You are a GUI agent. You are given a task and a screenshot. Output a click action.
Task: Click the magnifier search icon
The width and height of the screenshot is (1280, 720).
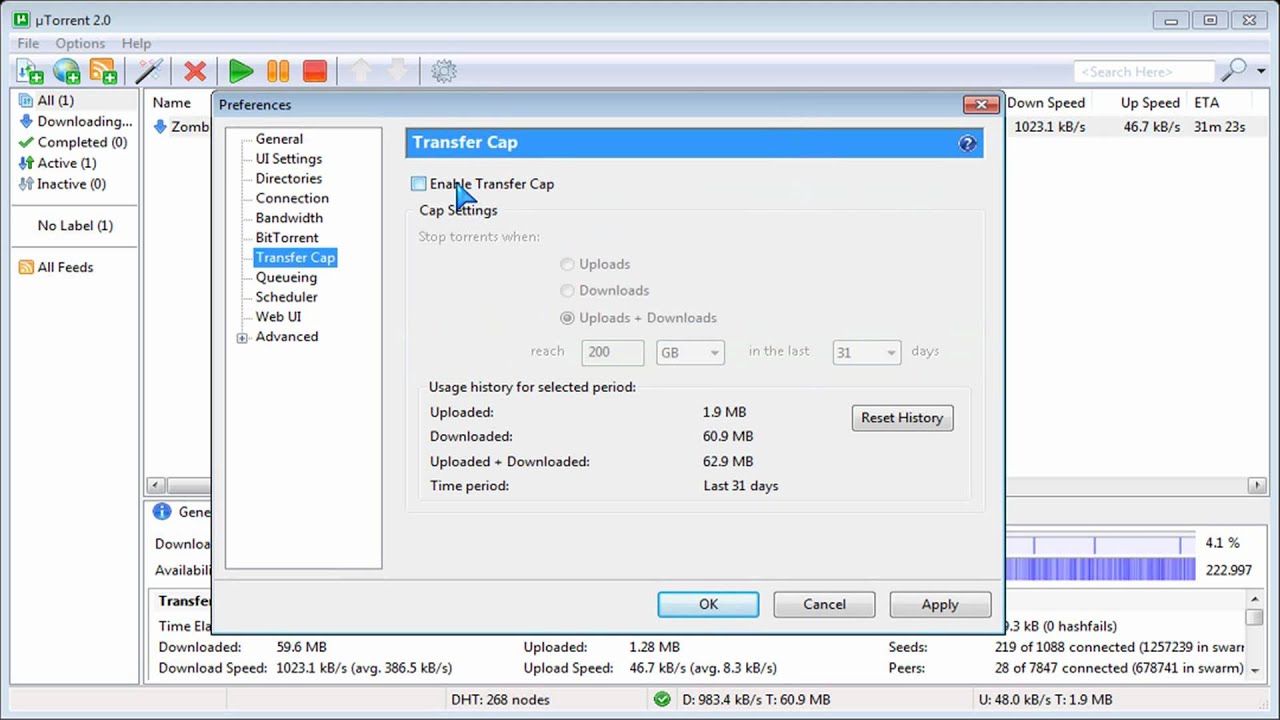coord(1234,71)
